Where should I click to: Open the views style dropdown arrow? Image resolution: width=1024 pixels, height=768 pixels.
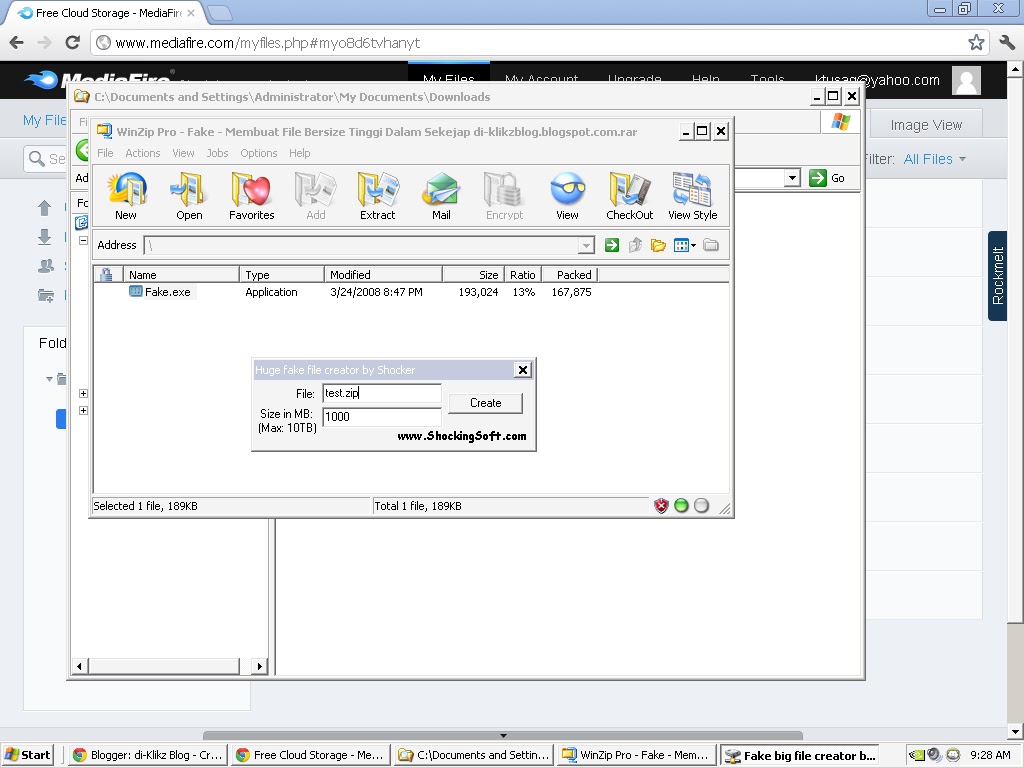pyautogui.click(x=693, y=245)
